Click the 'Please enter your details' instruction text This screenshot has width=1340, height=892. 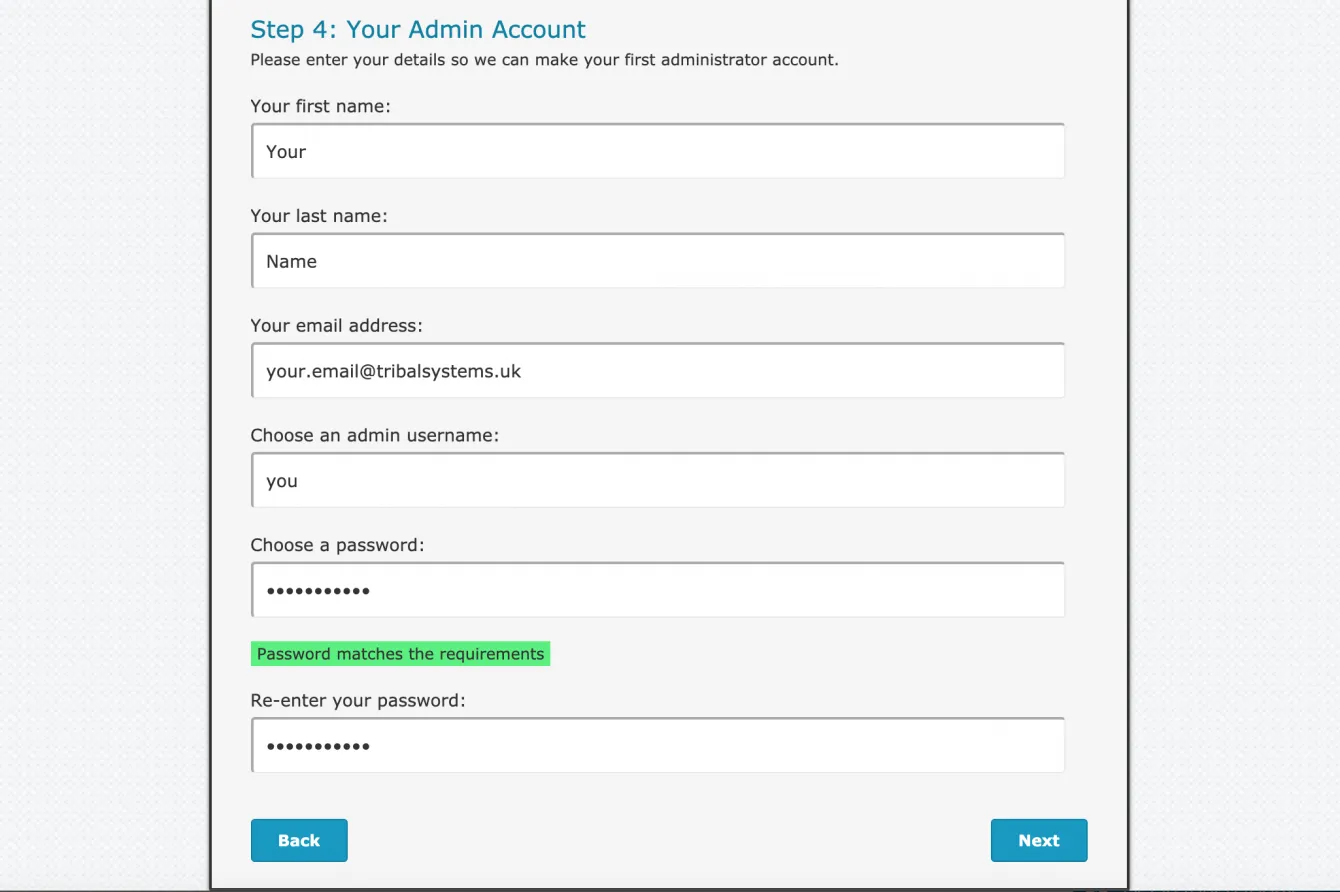544,60
